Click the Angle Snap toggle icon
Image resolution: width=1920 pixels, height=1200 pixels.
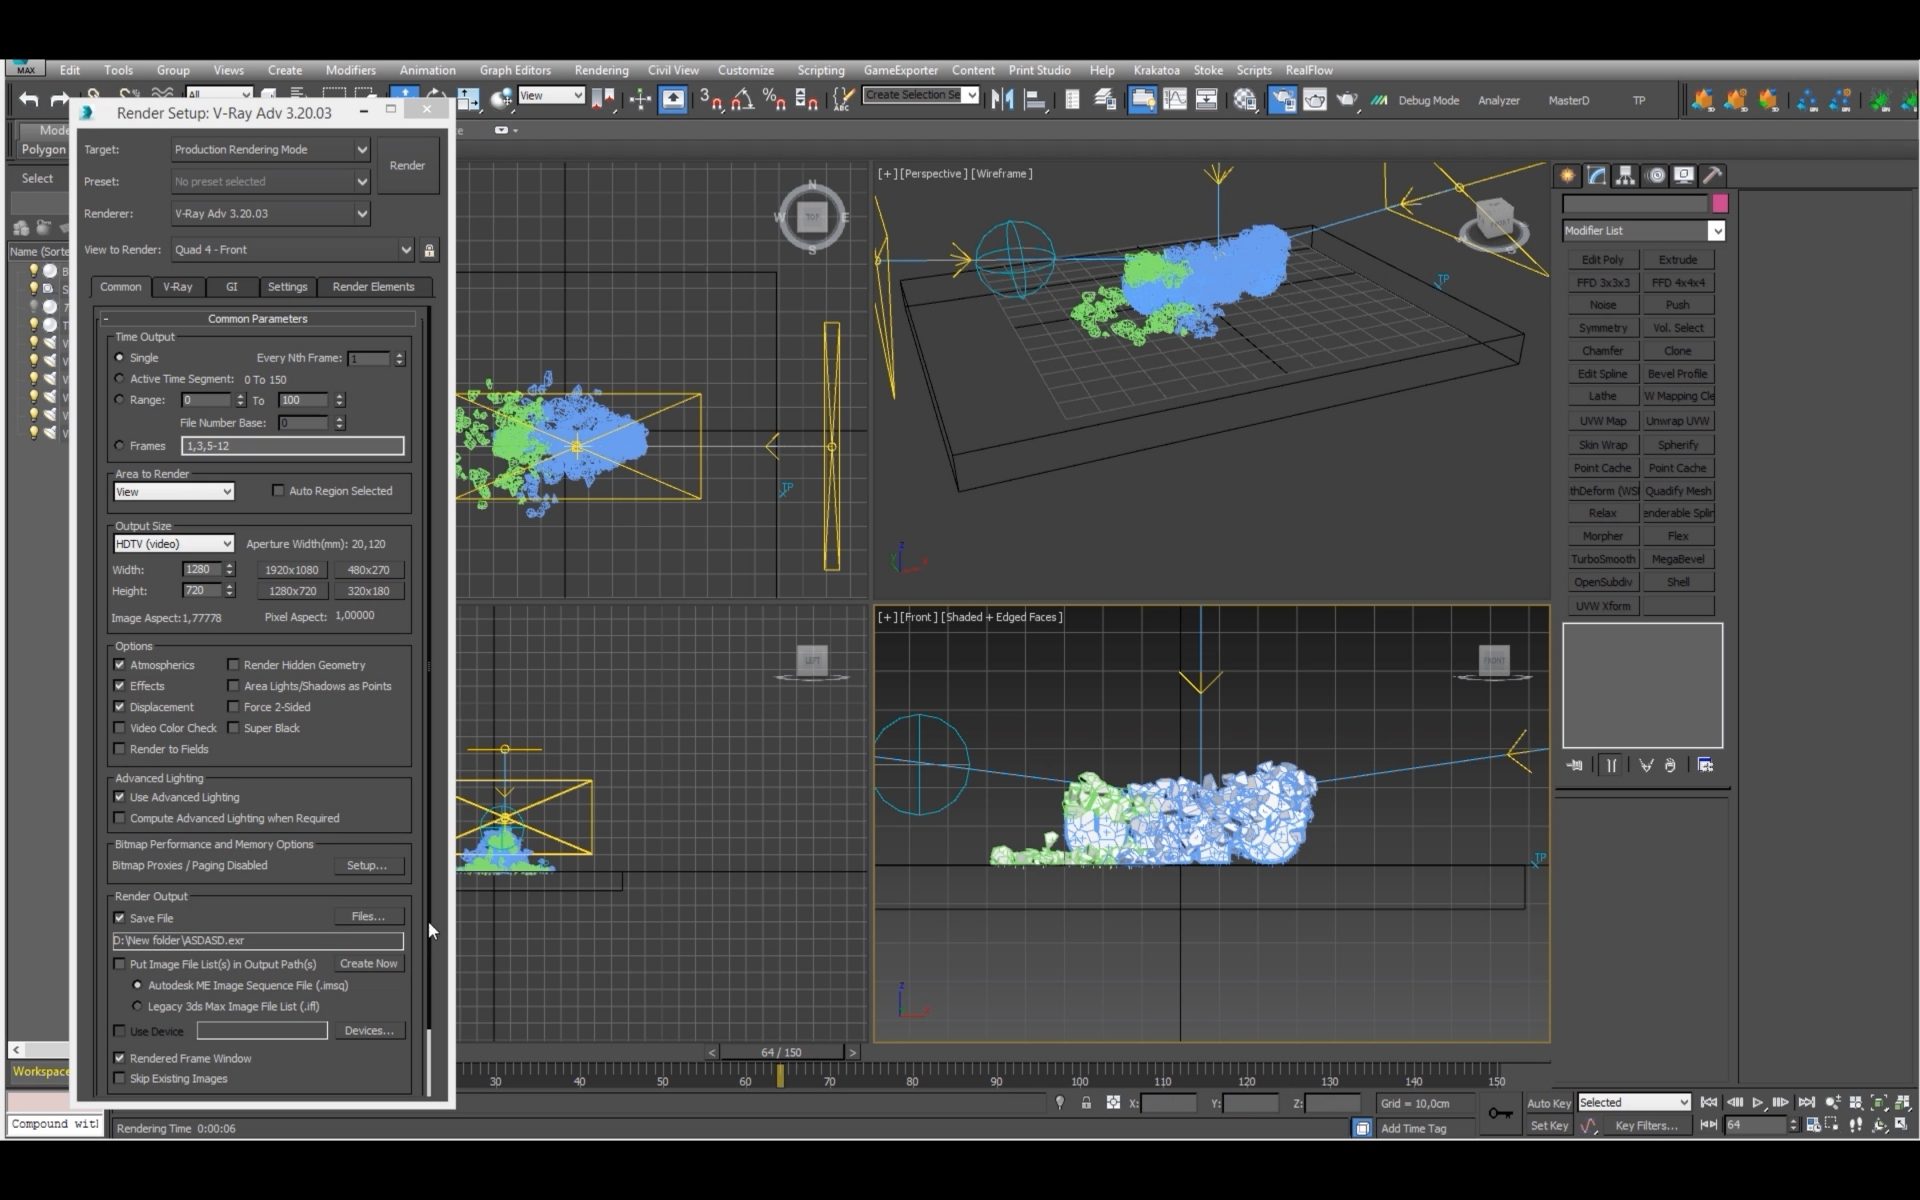coord(742,99)
